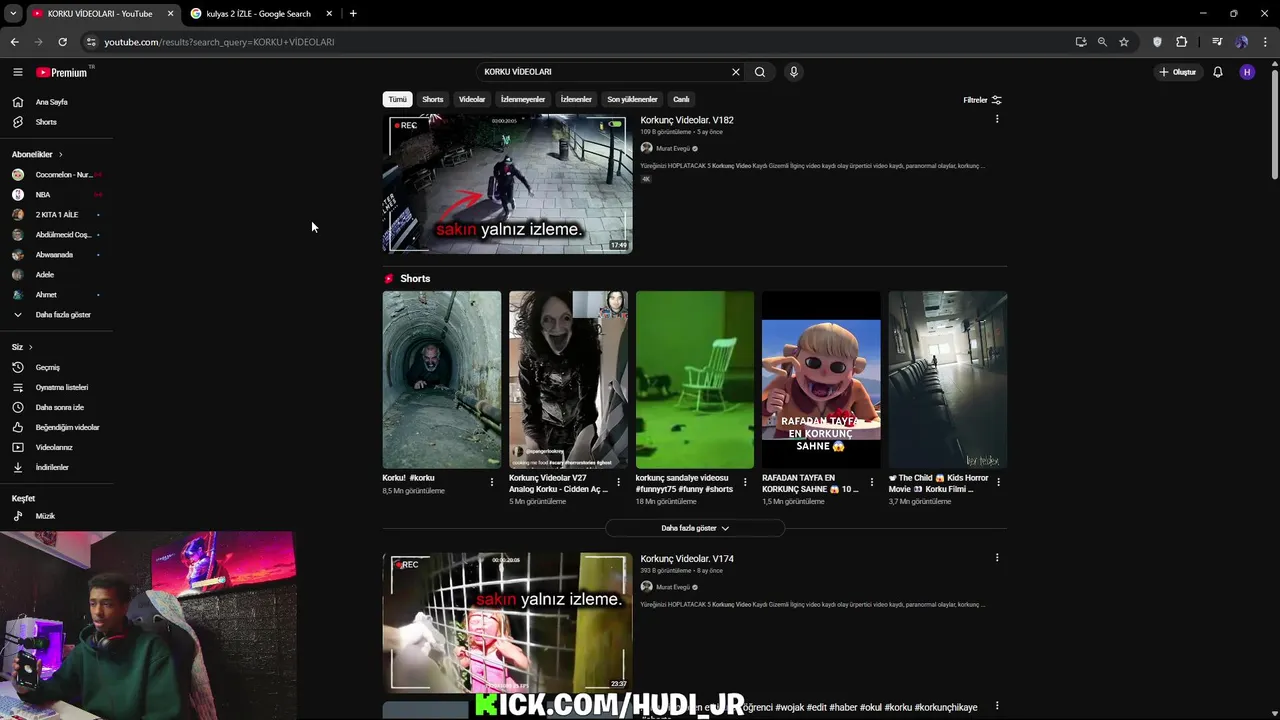
Task: Open the Chrome extensions puzzle icon
Action: (1182, 42)
